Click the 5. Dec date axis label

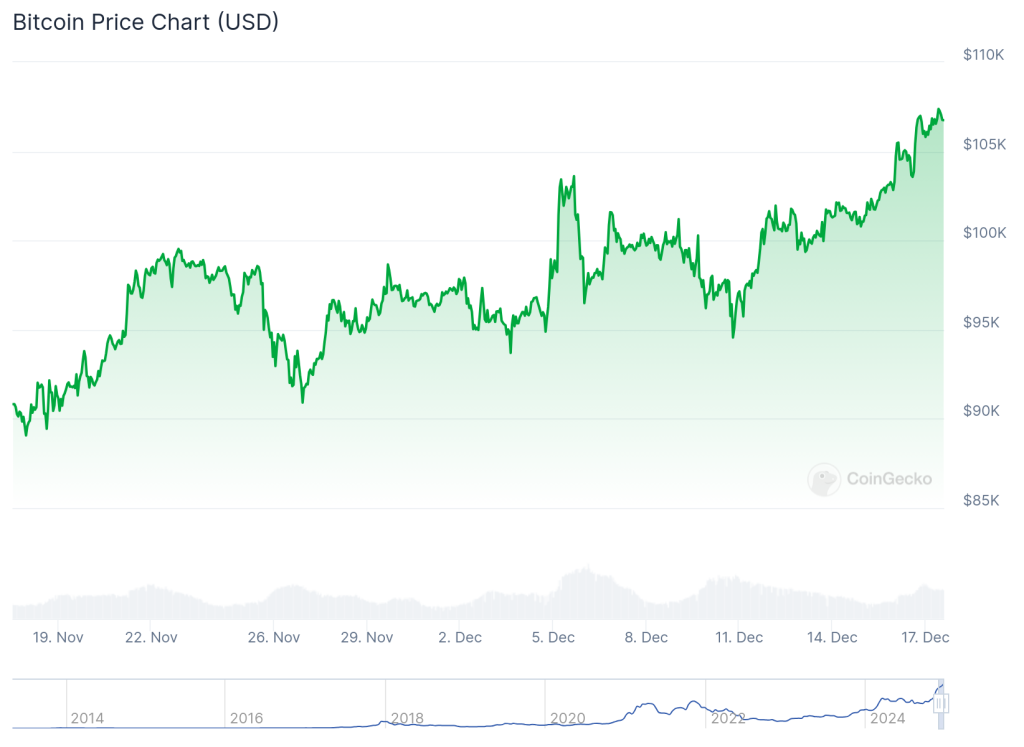tap(553, 637)
